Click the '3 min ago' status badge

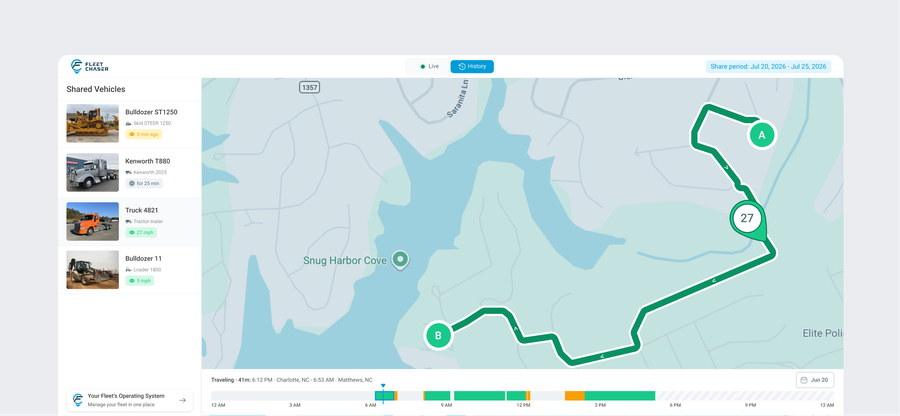click(143, 134)
